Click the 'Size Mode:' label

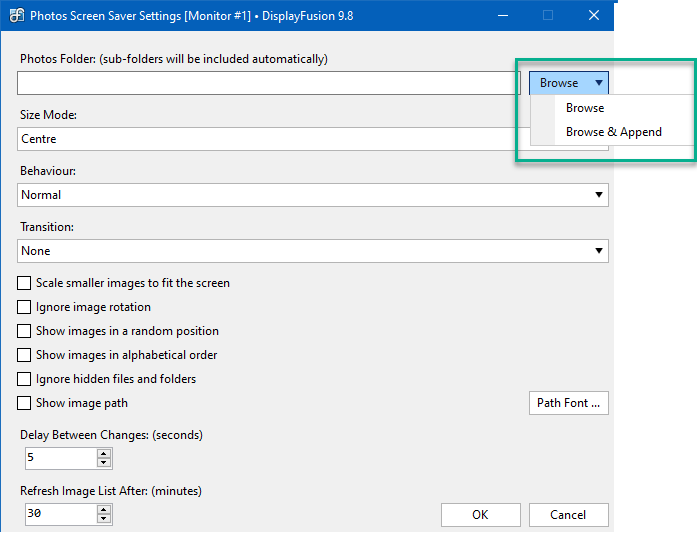(x=48, y=115)
